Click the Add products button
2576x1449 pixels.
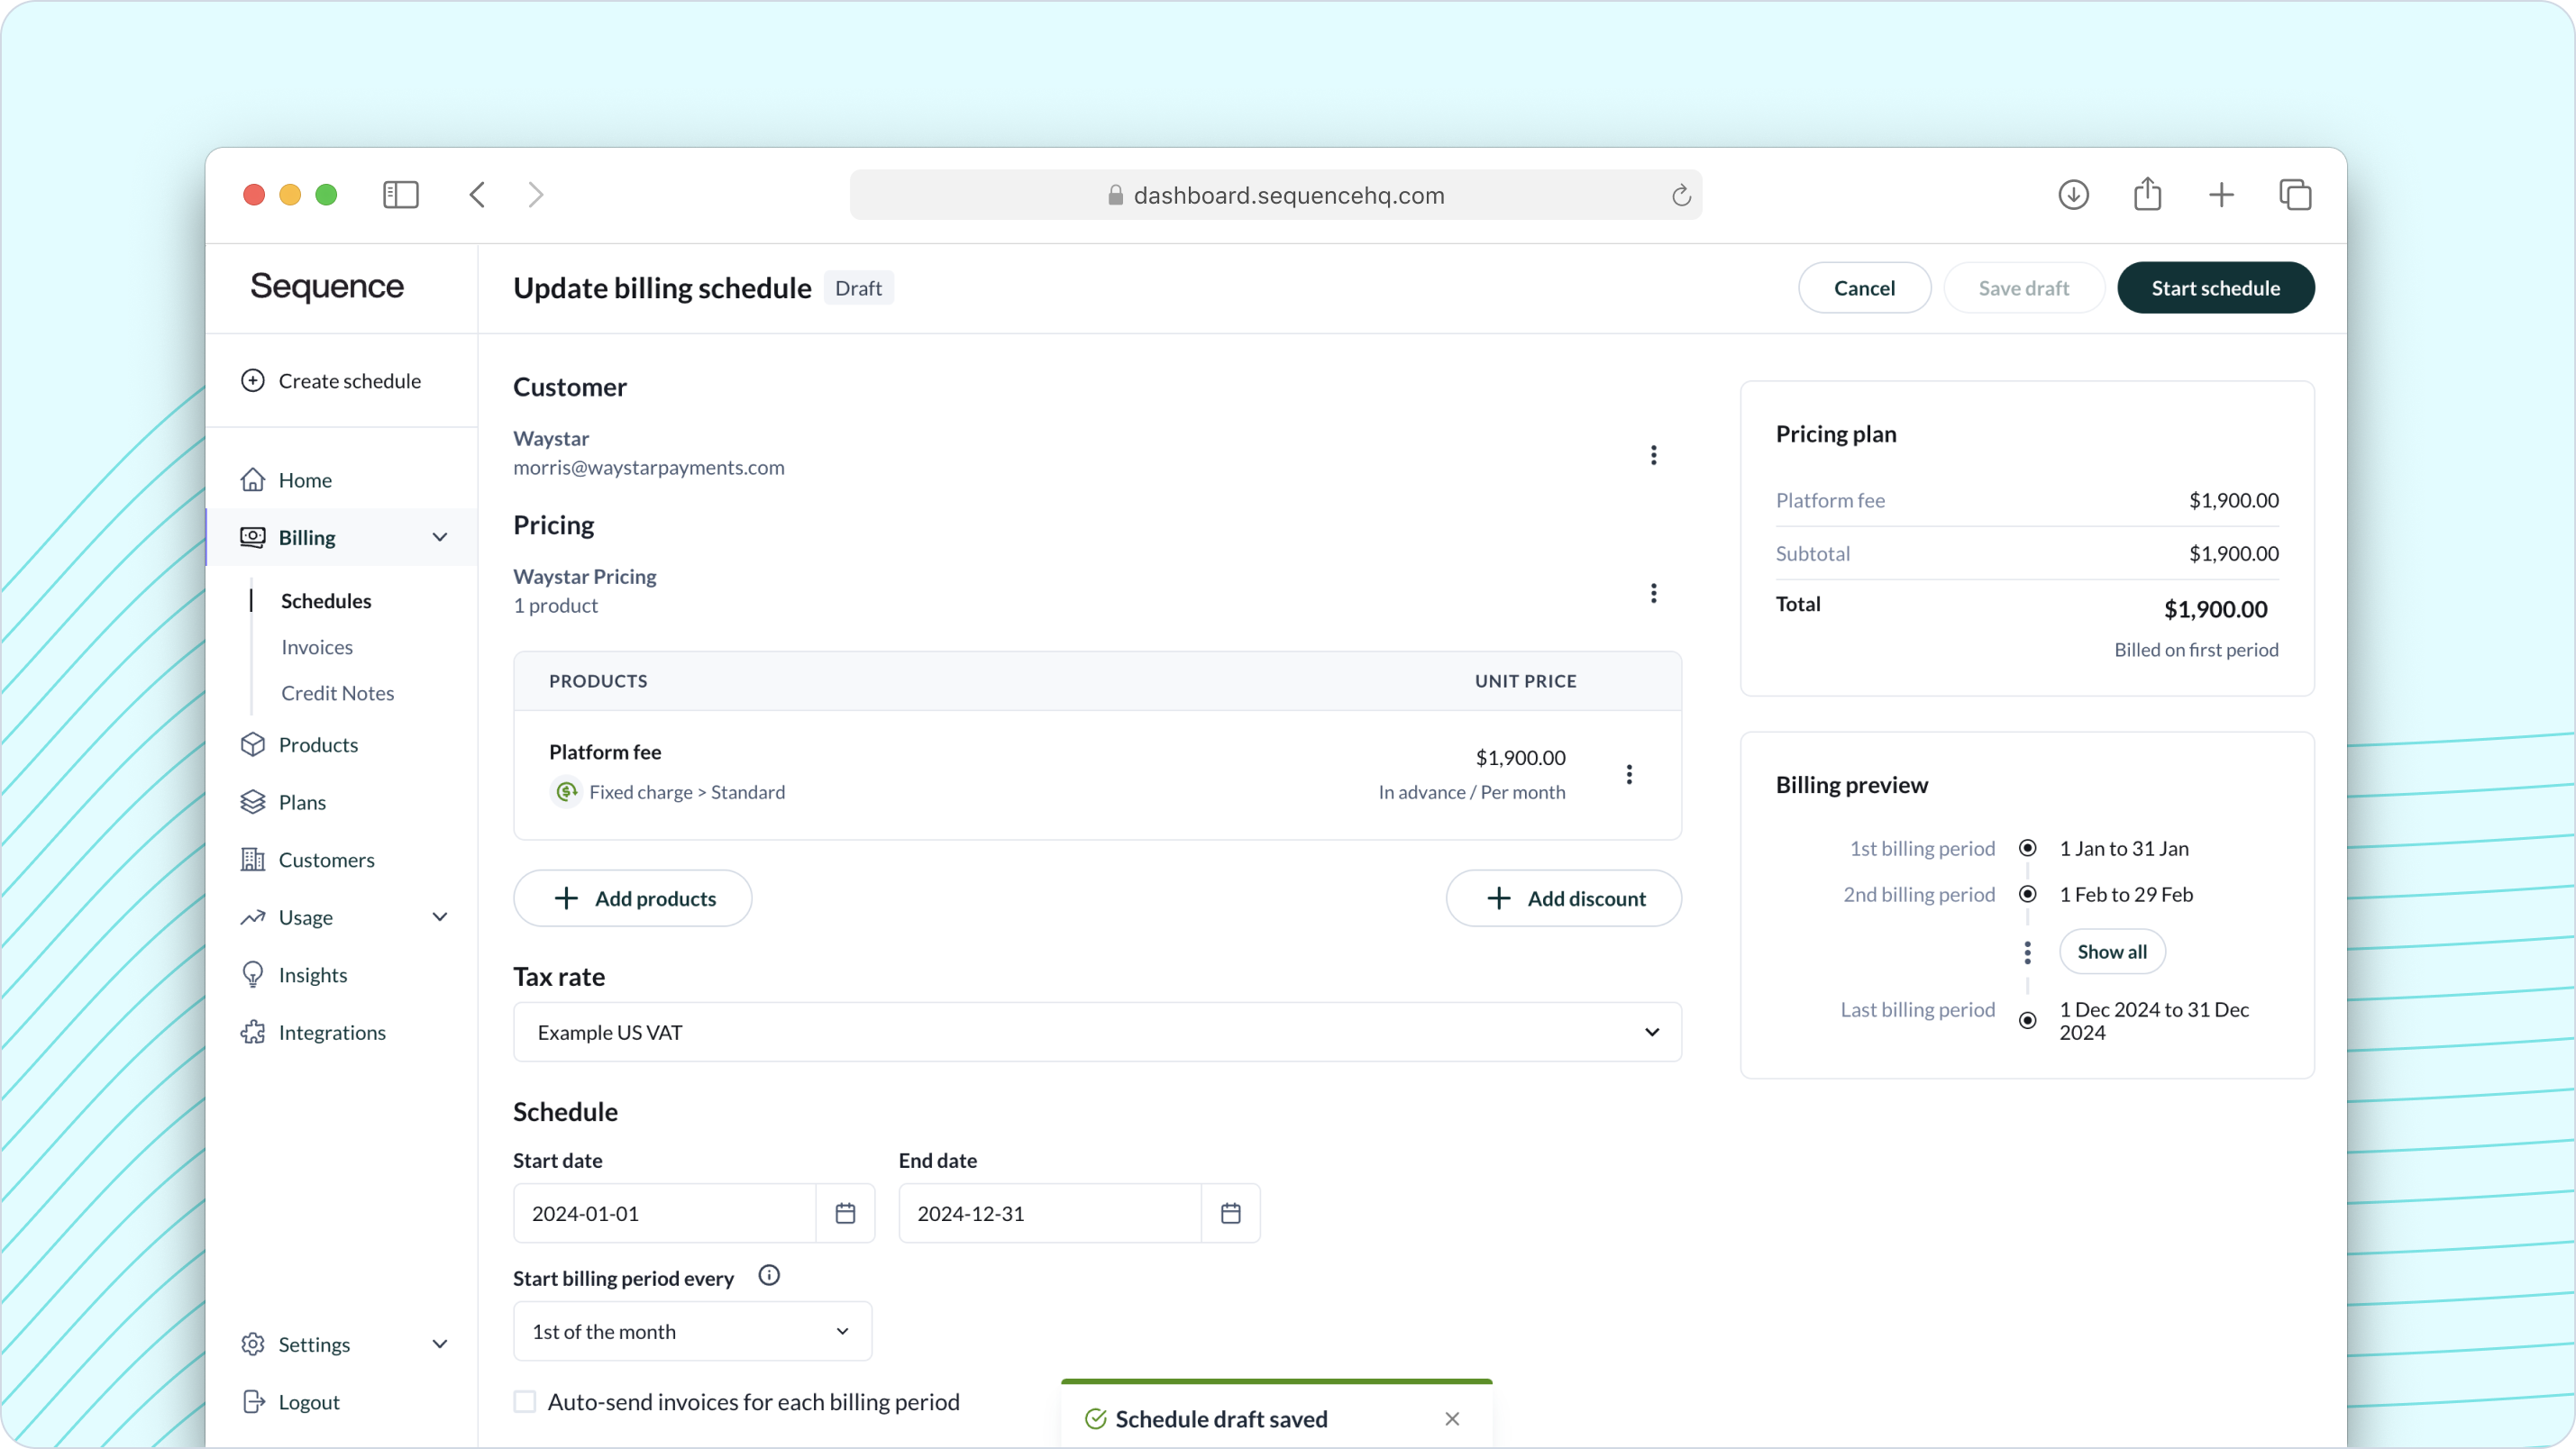[634, 897]
